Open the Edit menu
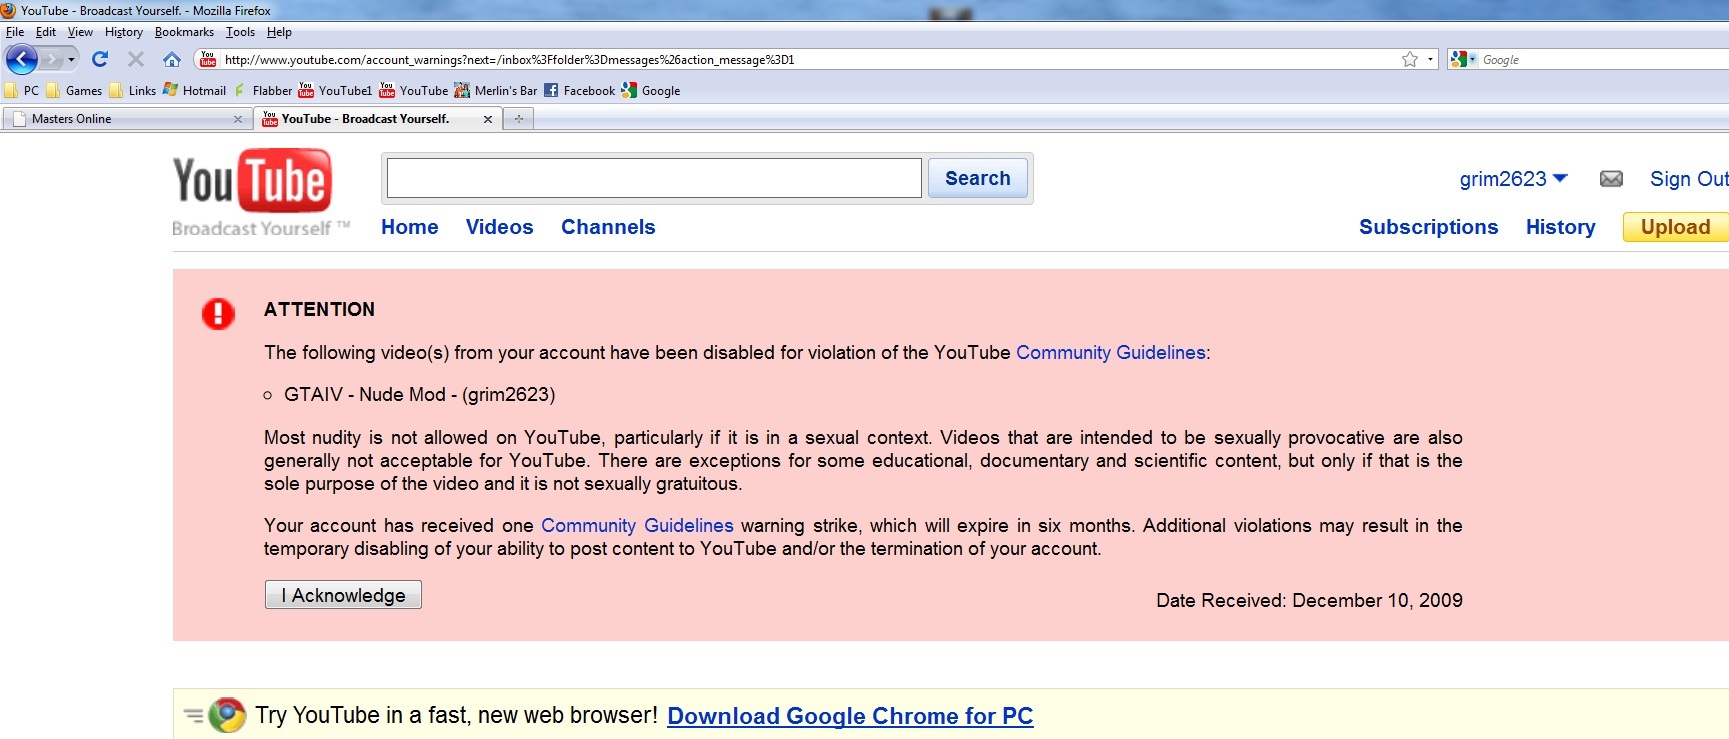Viewport: 1729px width, 739px height. [x=46, y=32]
